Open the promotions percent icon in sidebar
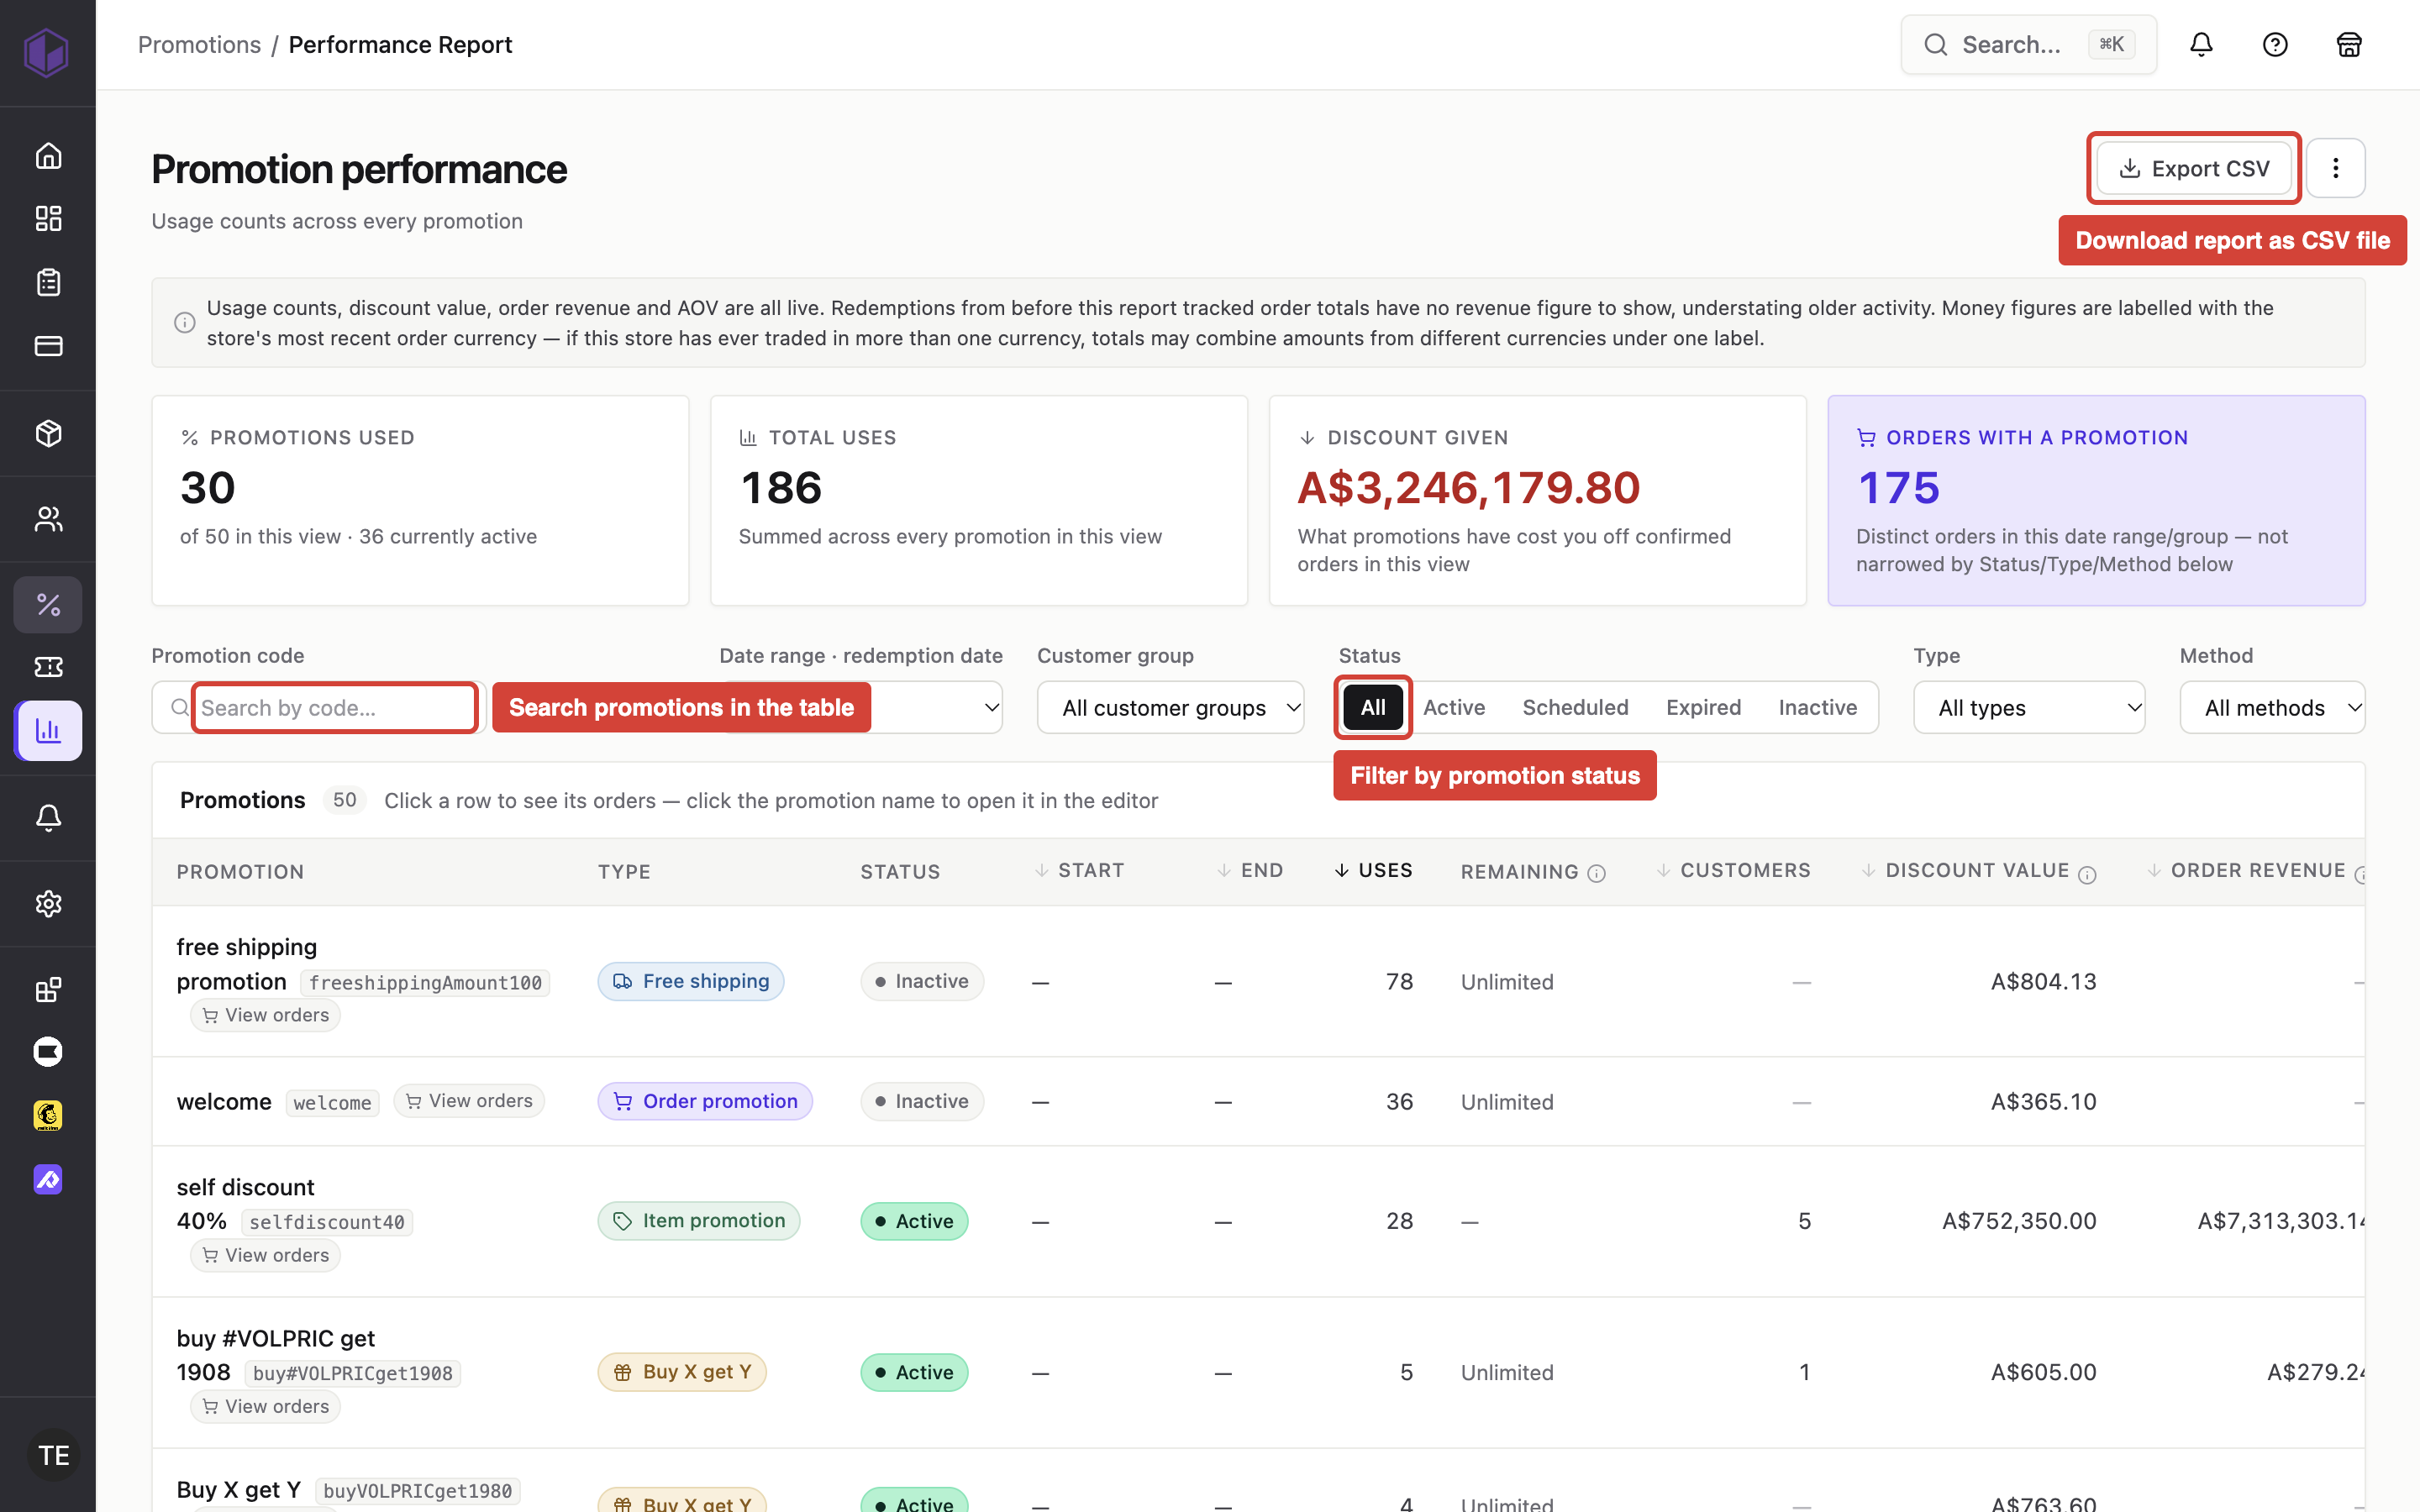The image size is (2420, 1512). tap(48, 604)
